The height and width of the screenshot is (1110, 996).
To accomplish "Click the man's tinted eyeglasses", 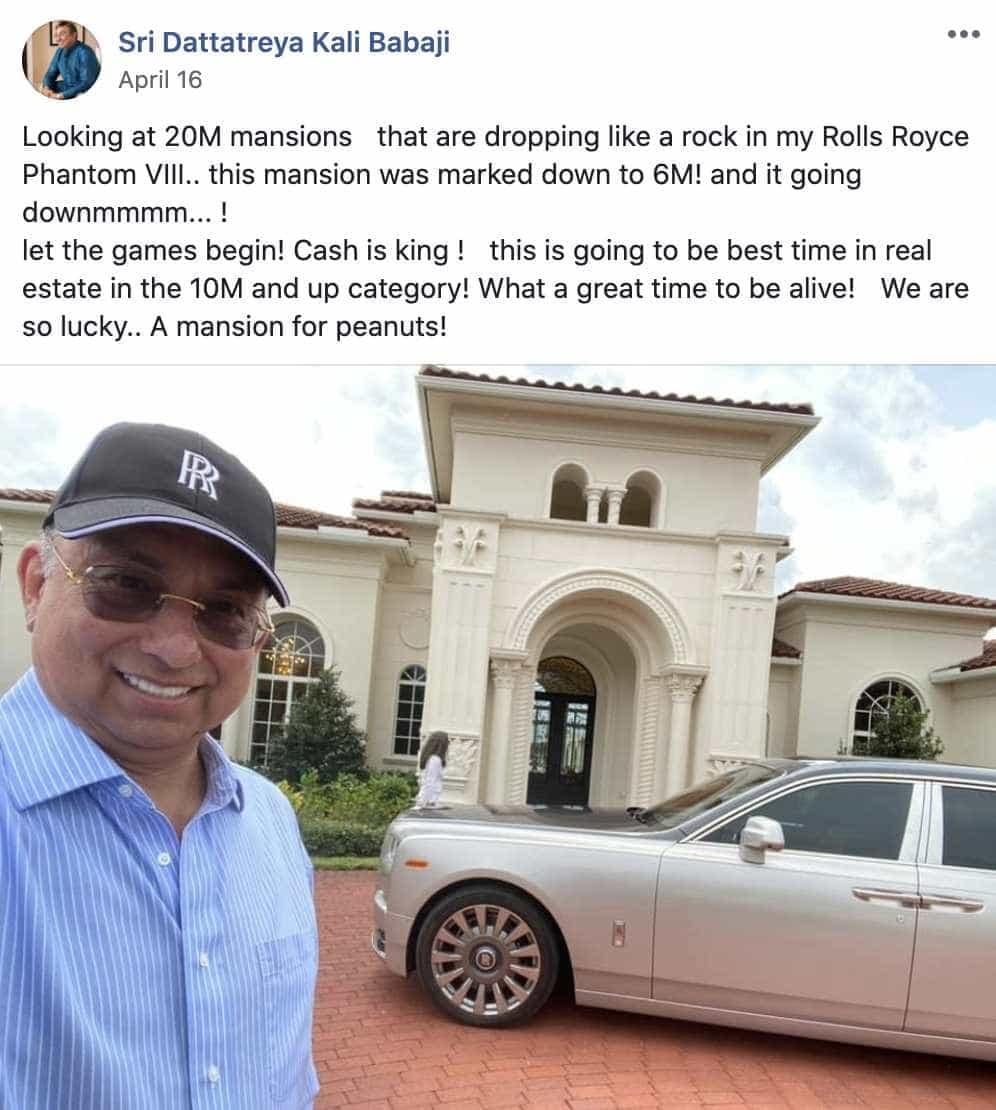I will pyautogui.click(x=166, y=602).
